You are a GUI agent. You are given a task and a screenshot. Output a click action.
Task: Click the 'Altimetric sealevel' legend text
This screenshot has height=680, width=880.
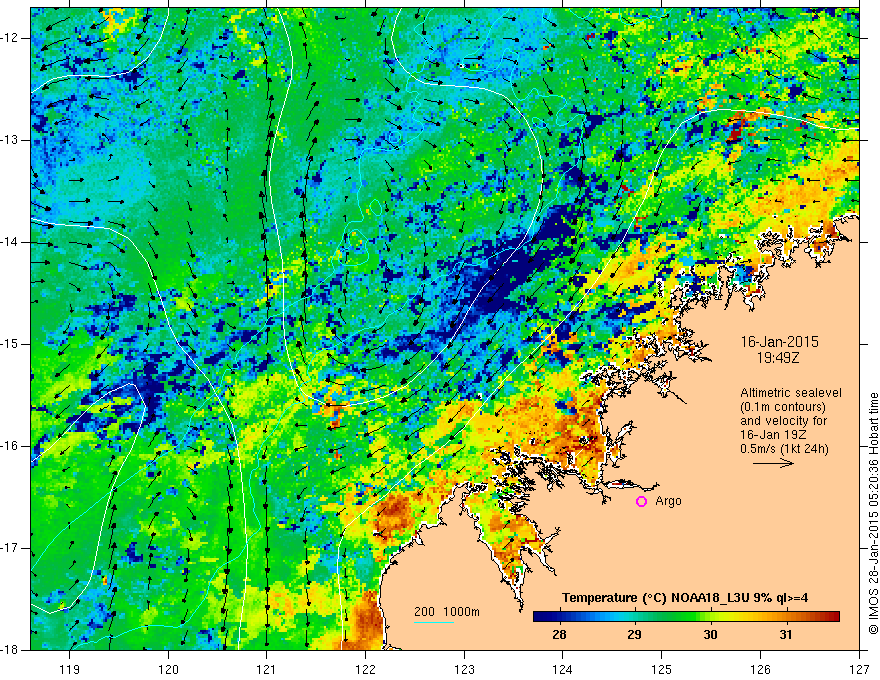pyautogui.click(x=791, y=393)
